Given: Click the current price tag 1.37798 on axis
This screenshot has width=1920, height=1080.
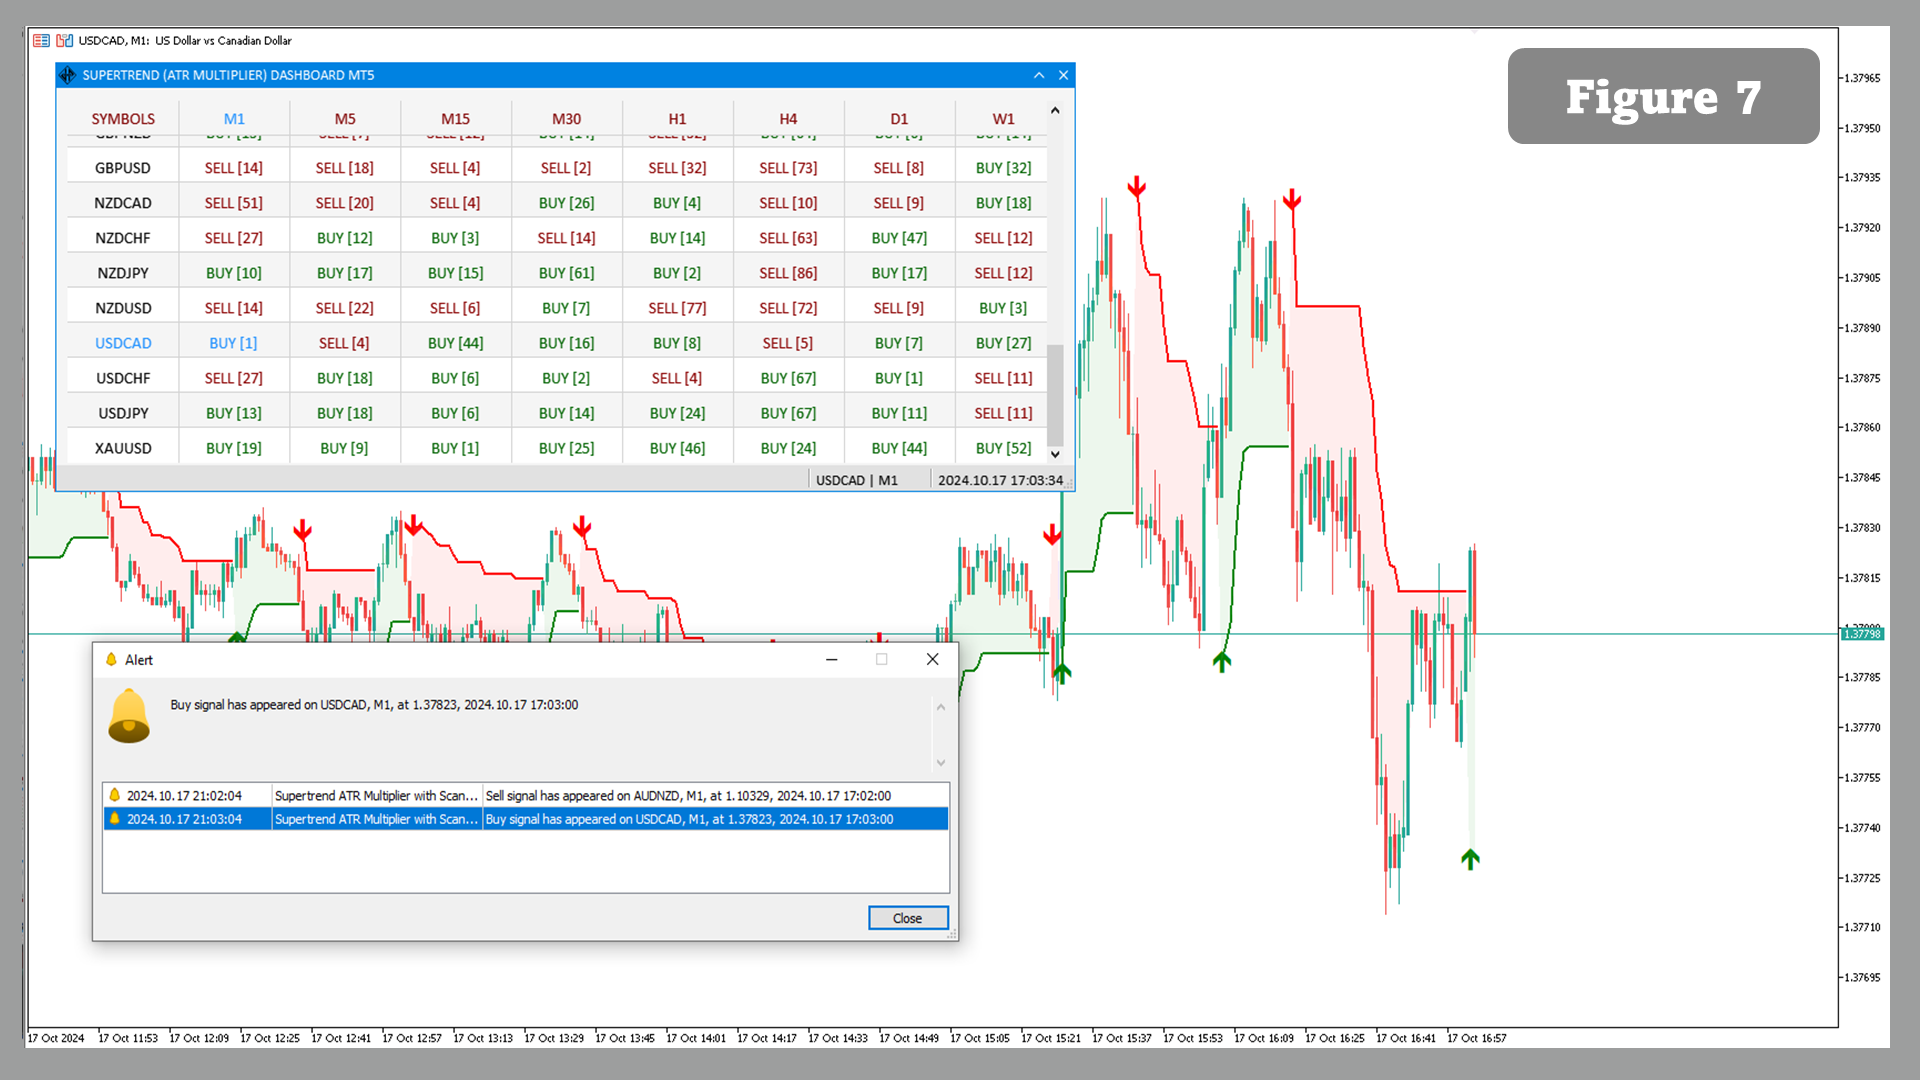Looking at the screenshot, I should (x=1862, y=634).
